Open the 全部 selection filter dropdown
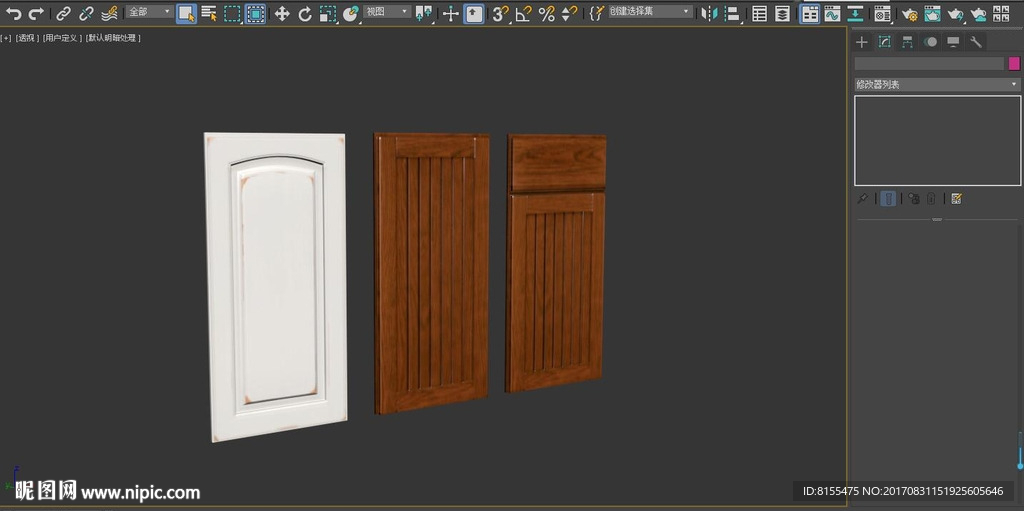 coord(149,12)
